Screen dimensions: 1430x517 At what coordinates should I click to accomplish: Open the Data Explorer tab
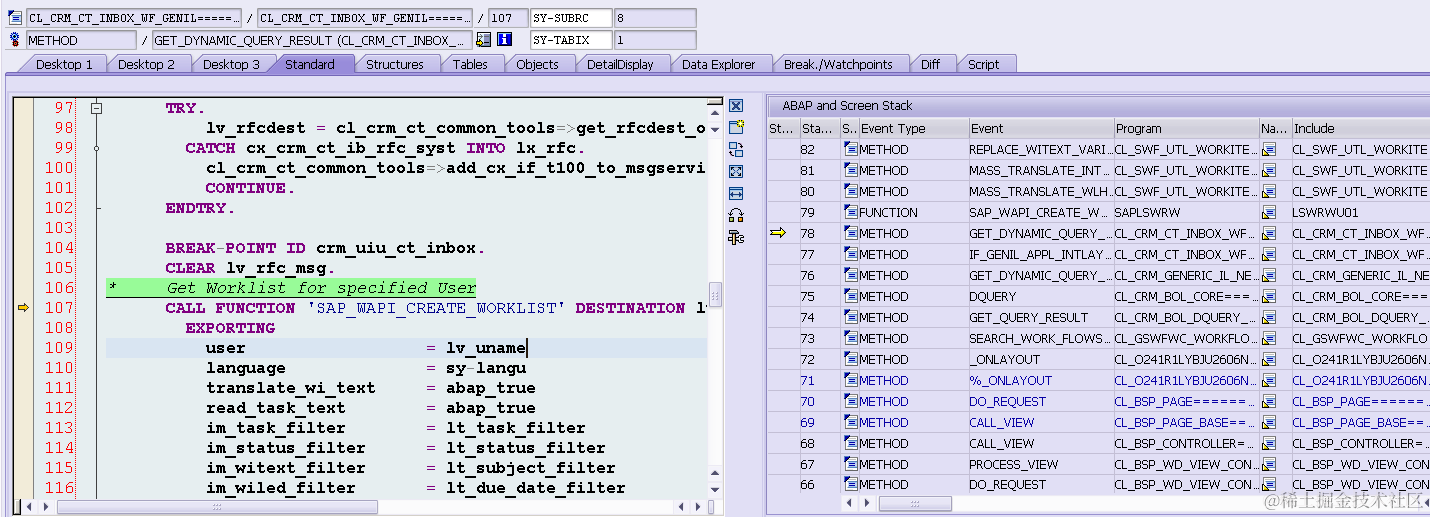718,64
